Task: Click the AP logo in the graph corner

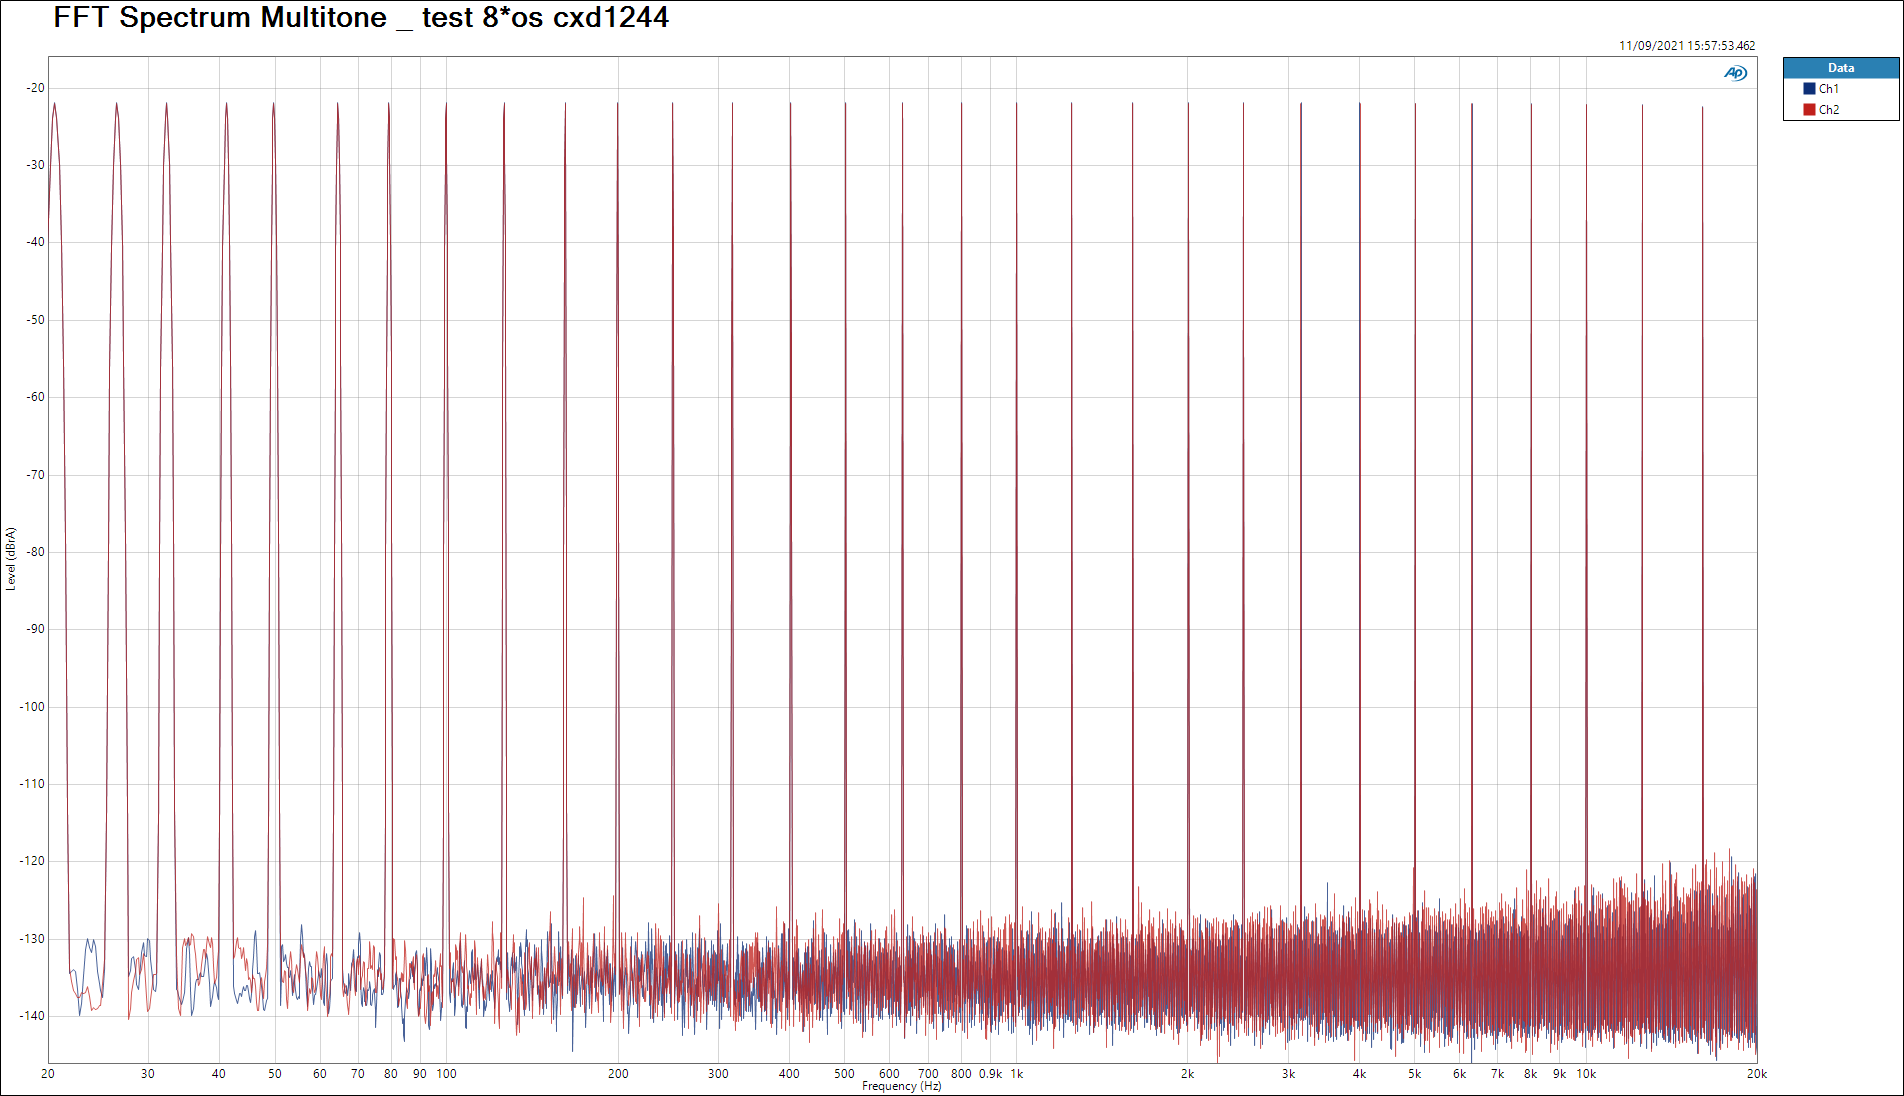Action: coord(1735,73)
